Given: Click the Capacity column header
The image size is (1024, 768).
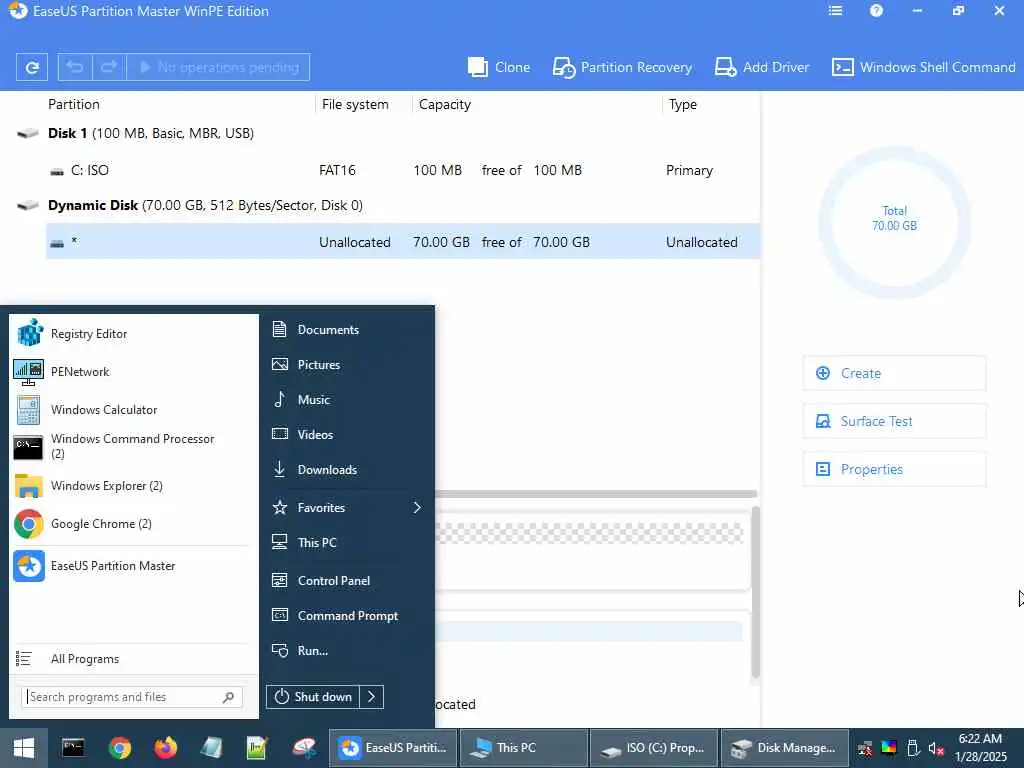Looking at the screenshot, I should click(x=445, y=104).
